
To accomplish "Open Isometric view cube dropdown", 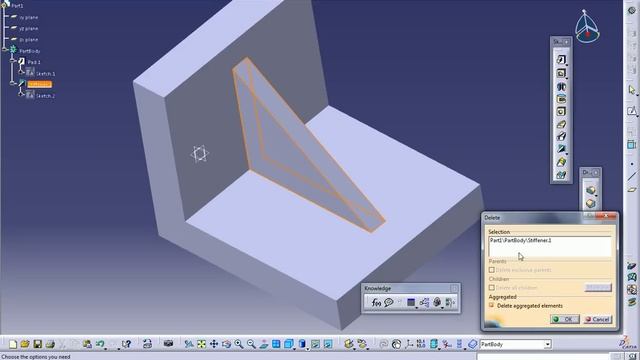I will point(294,349).
